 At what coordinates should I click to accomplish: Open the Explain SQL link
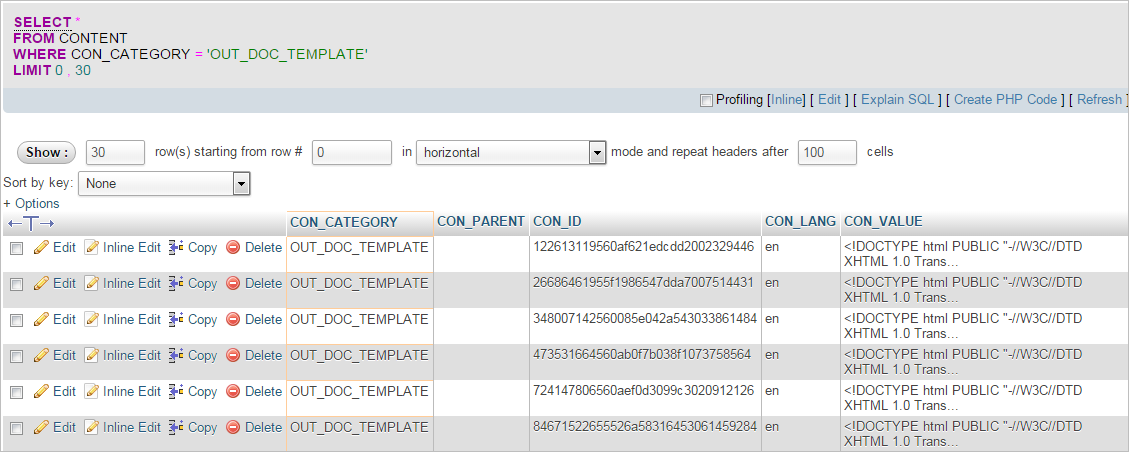coord(897,99)
